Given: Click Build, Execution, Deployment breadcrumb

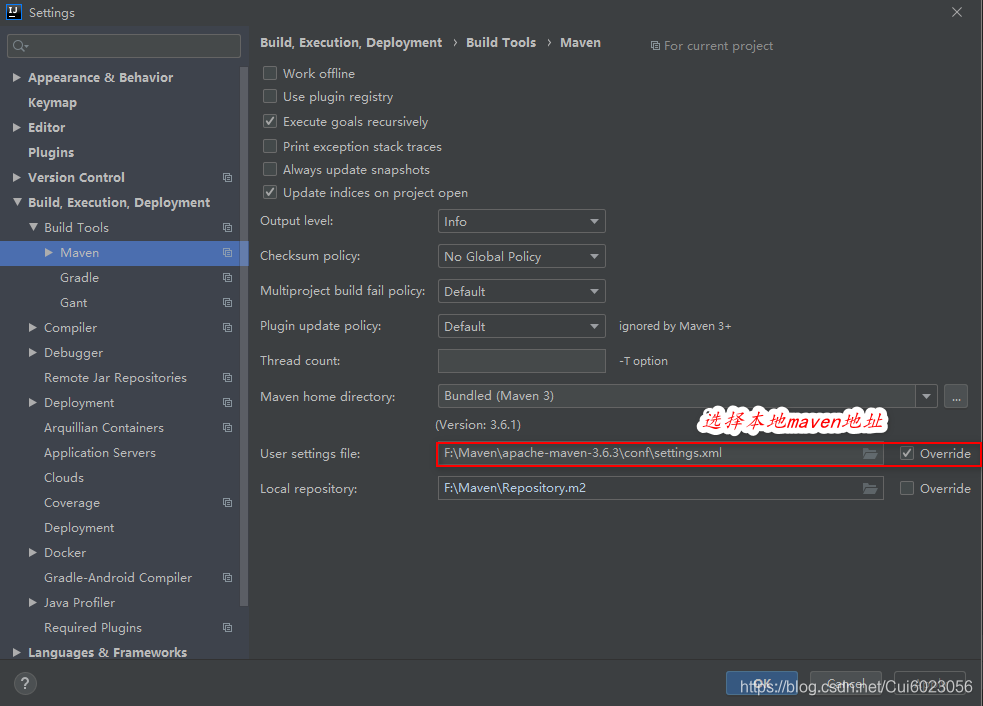Looking at the screenshot, I should (x=351, y=43).
